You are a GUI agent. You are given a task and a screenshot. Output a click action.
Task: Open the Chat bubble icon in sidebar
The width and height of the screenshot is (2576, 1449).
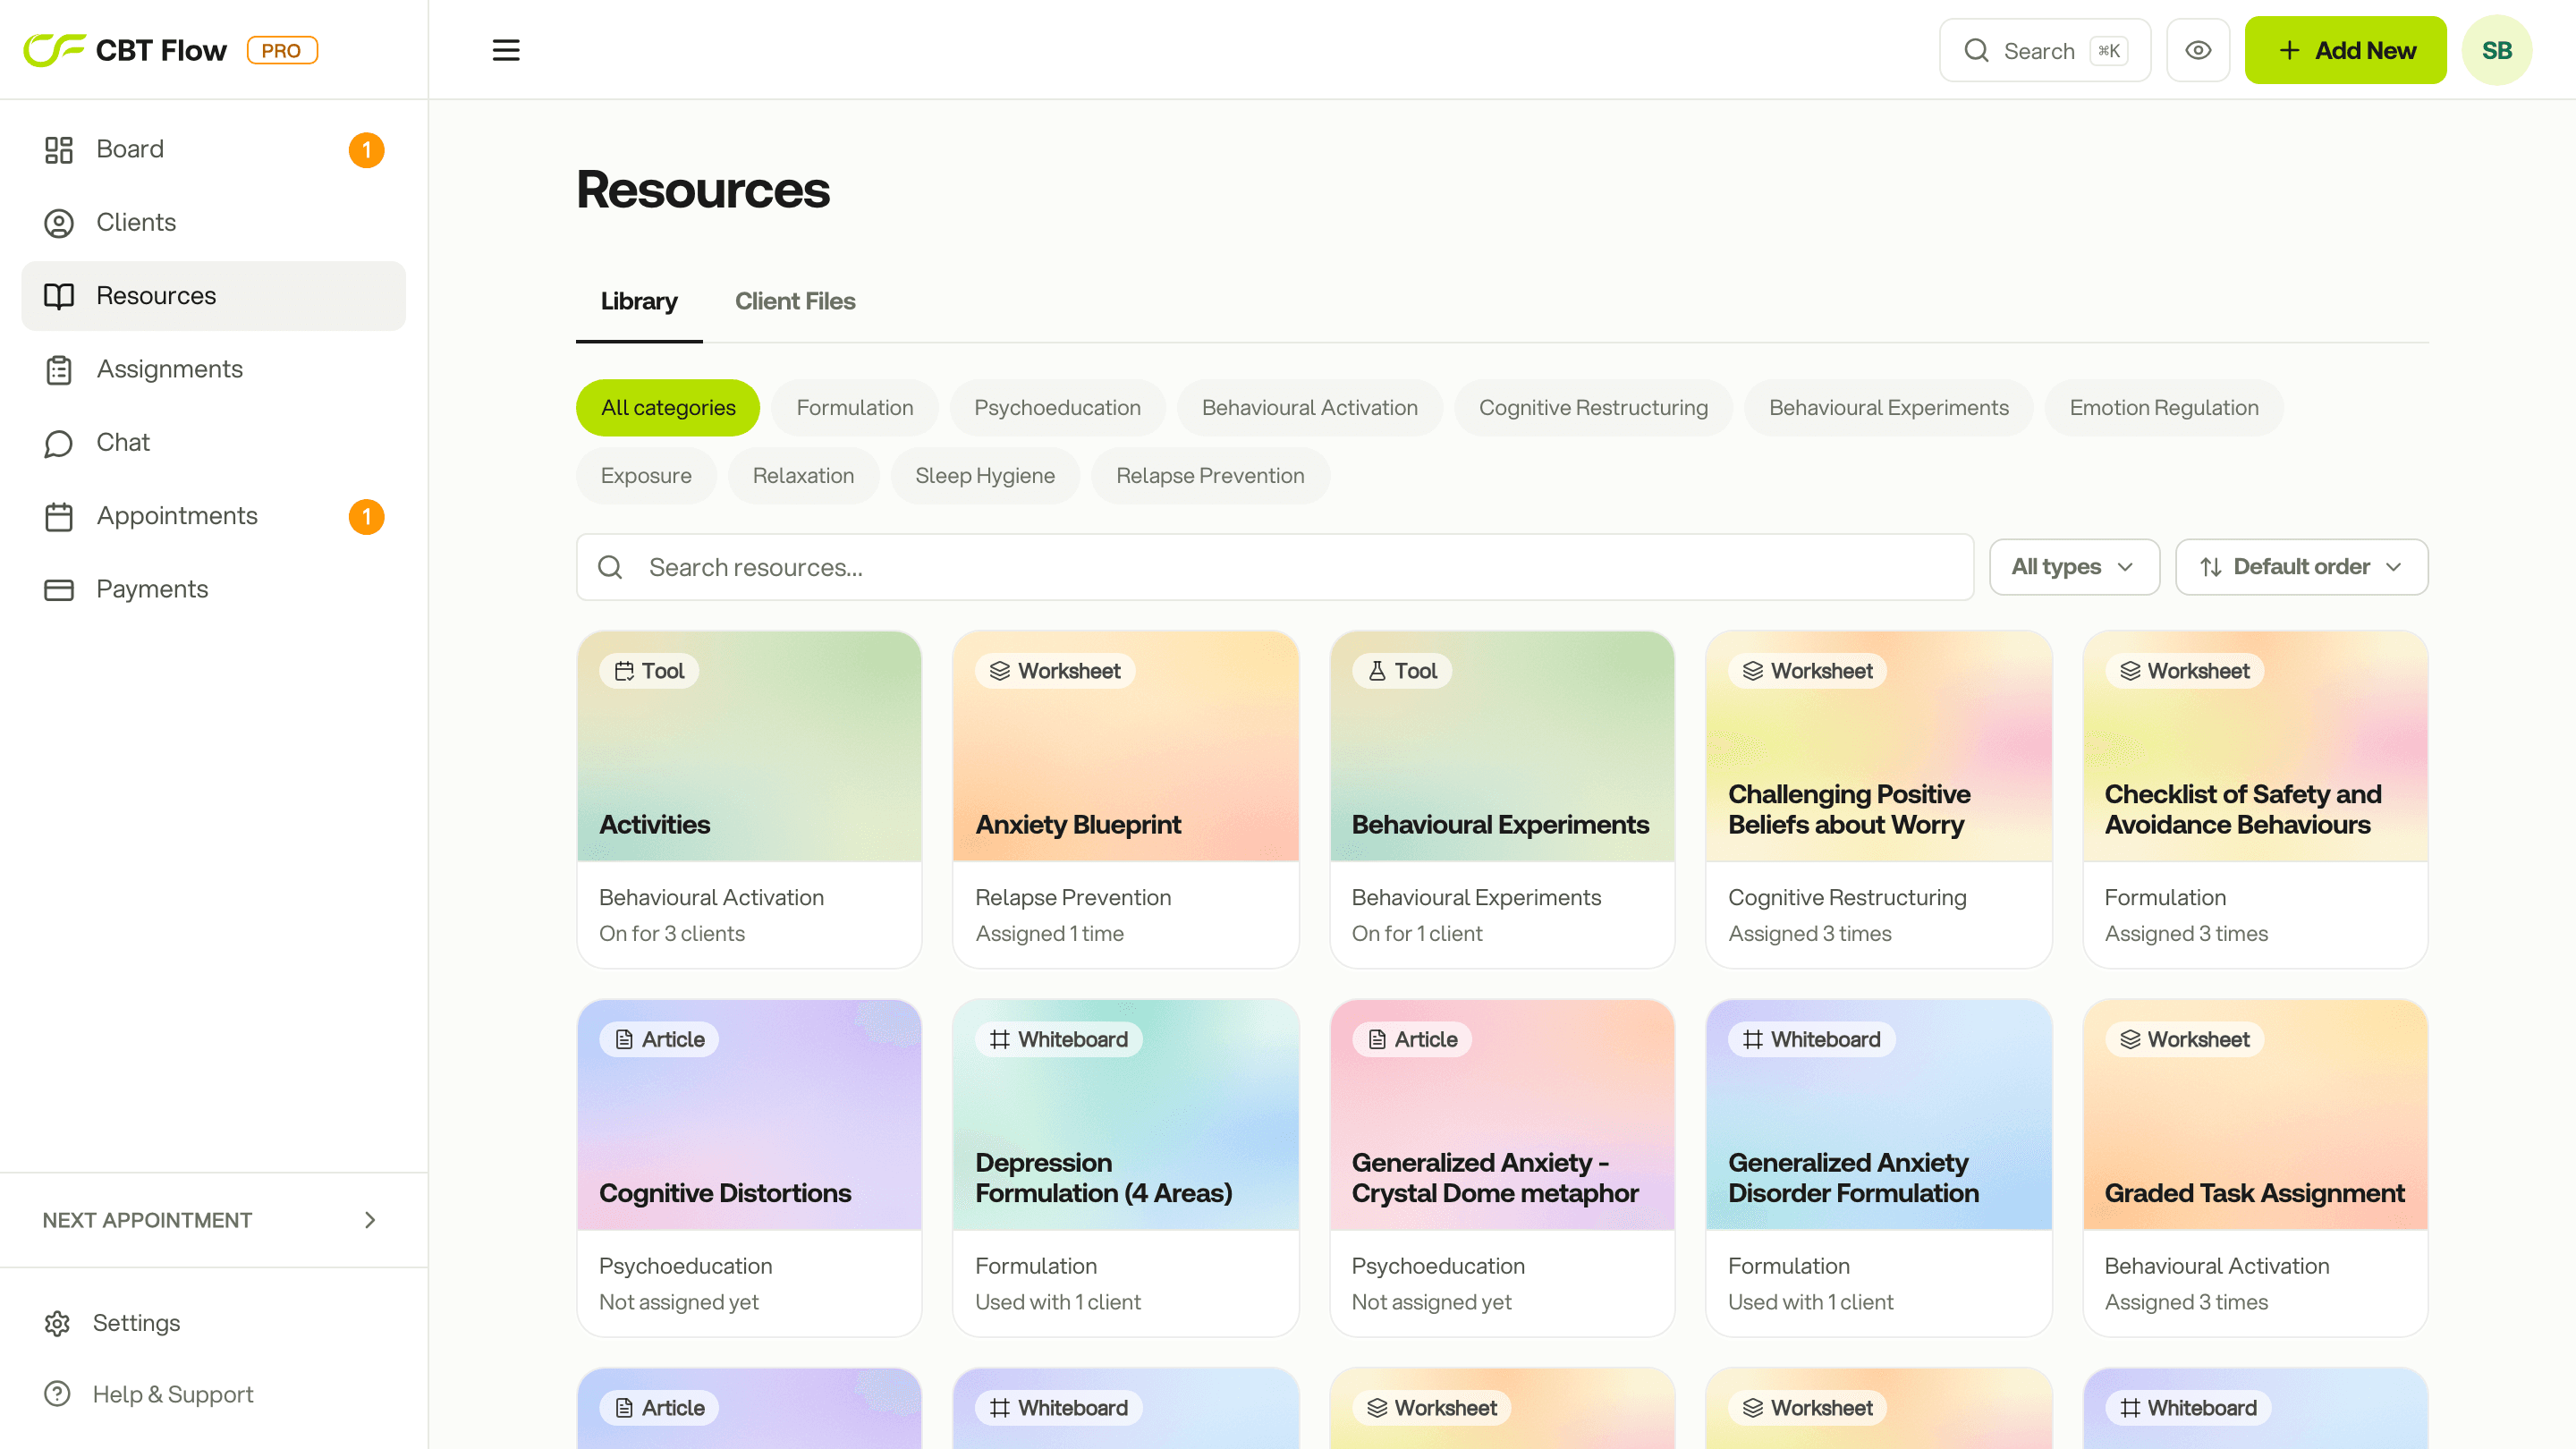(59, 443)
